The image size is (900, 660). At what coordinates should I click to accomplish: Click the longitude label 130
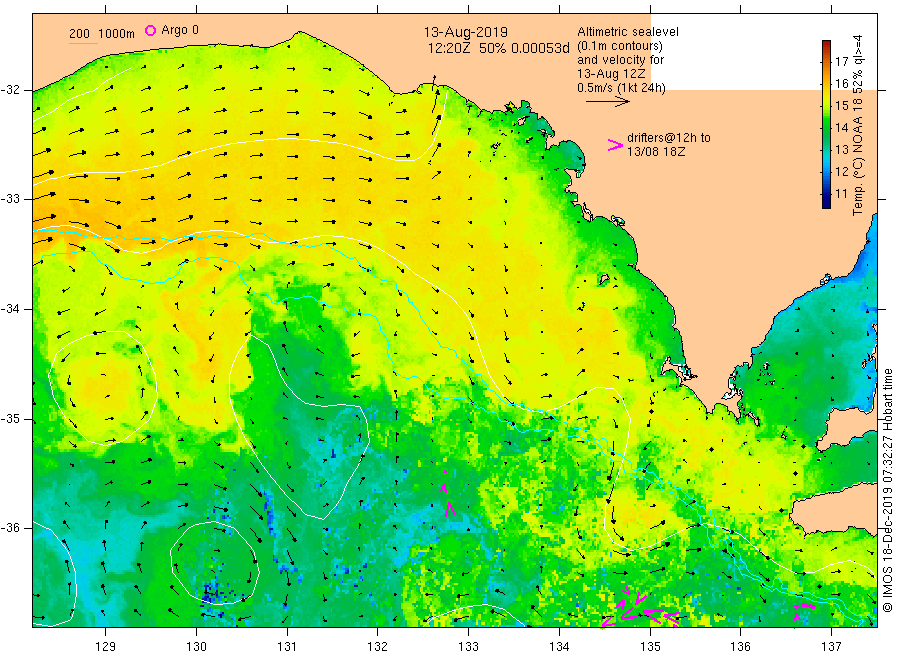(x=196, y=647)
